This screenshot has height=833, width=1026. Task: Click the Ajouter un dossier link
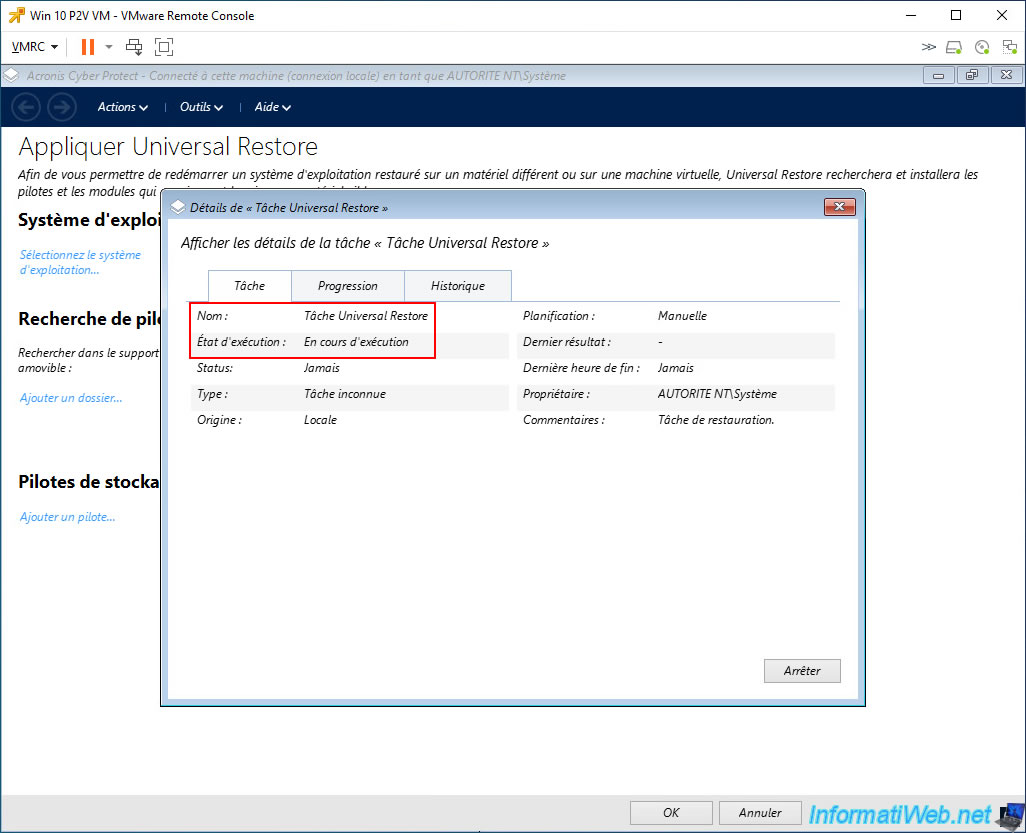click(x=71, y=398)
